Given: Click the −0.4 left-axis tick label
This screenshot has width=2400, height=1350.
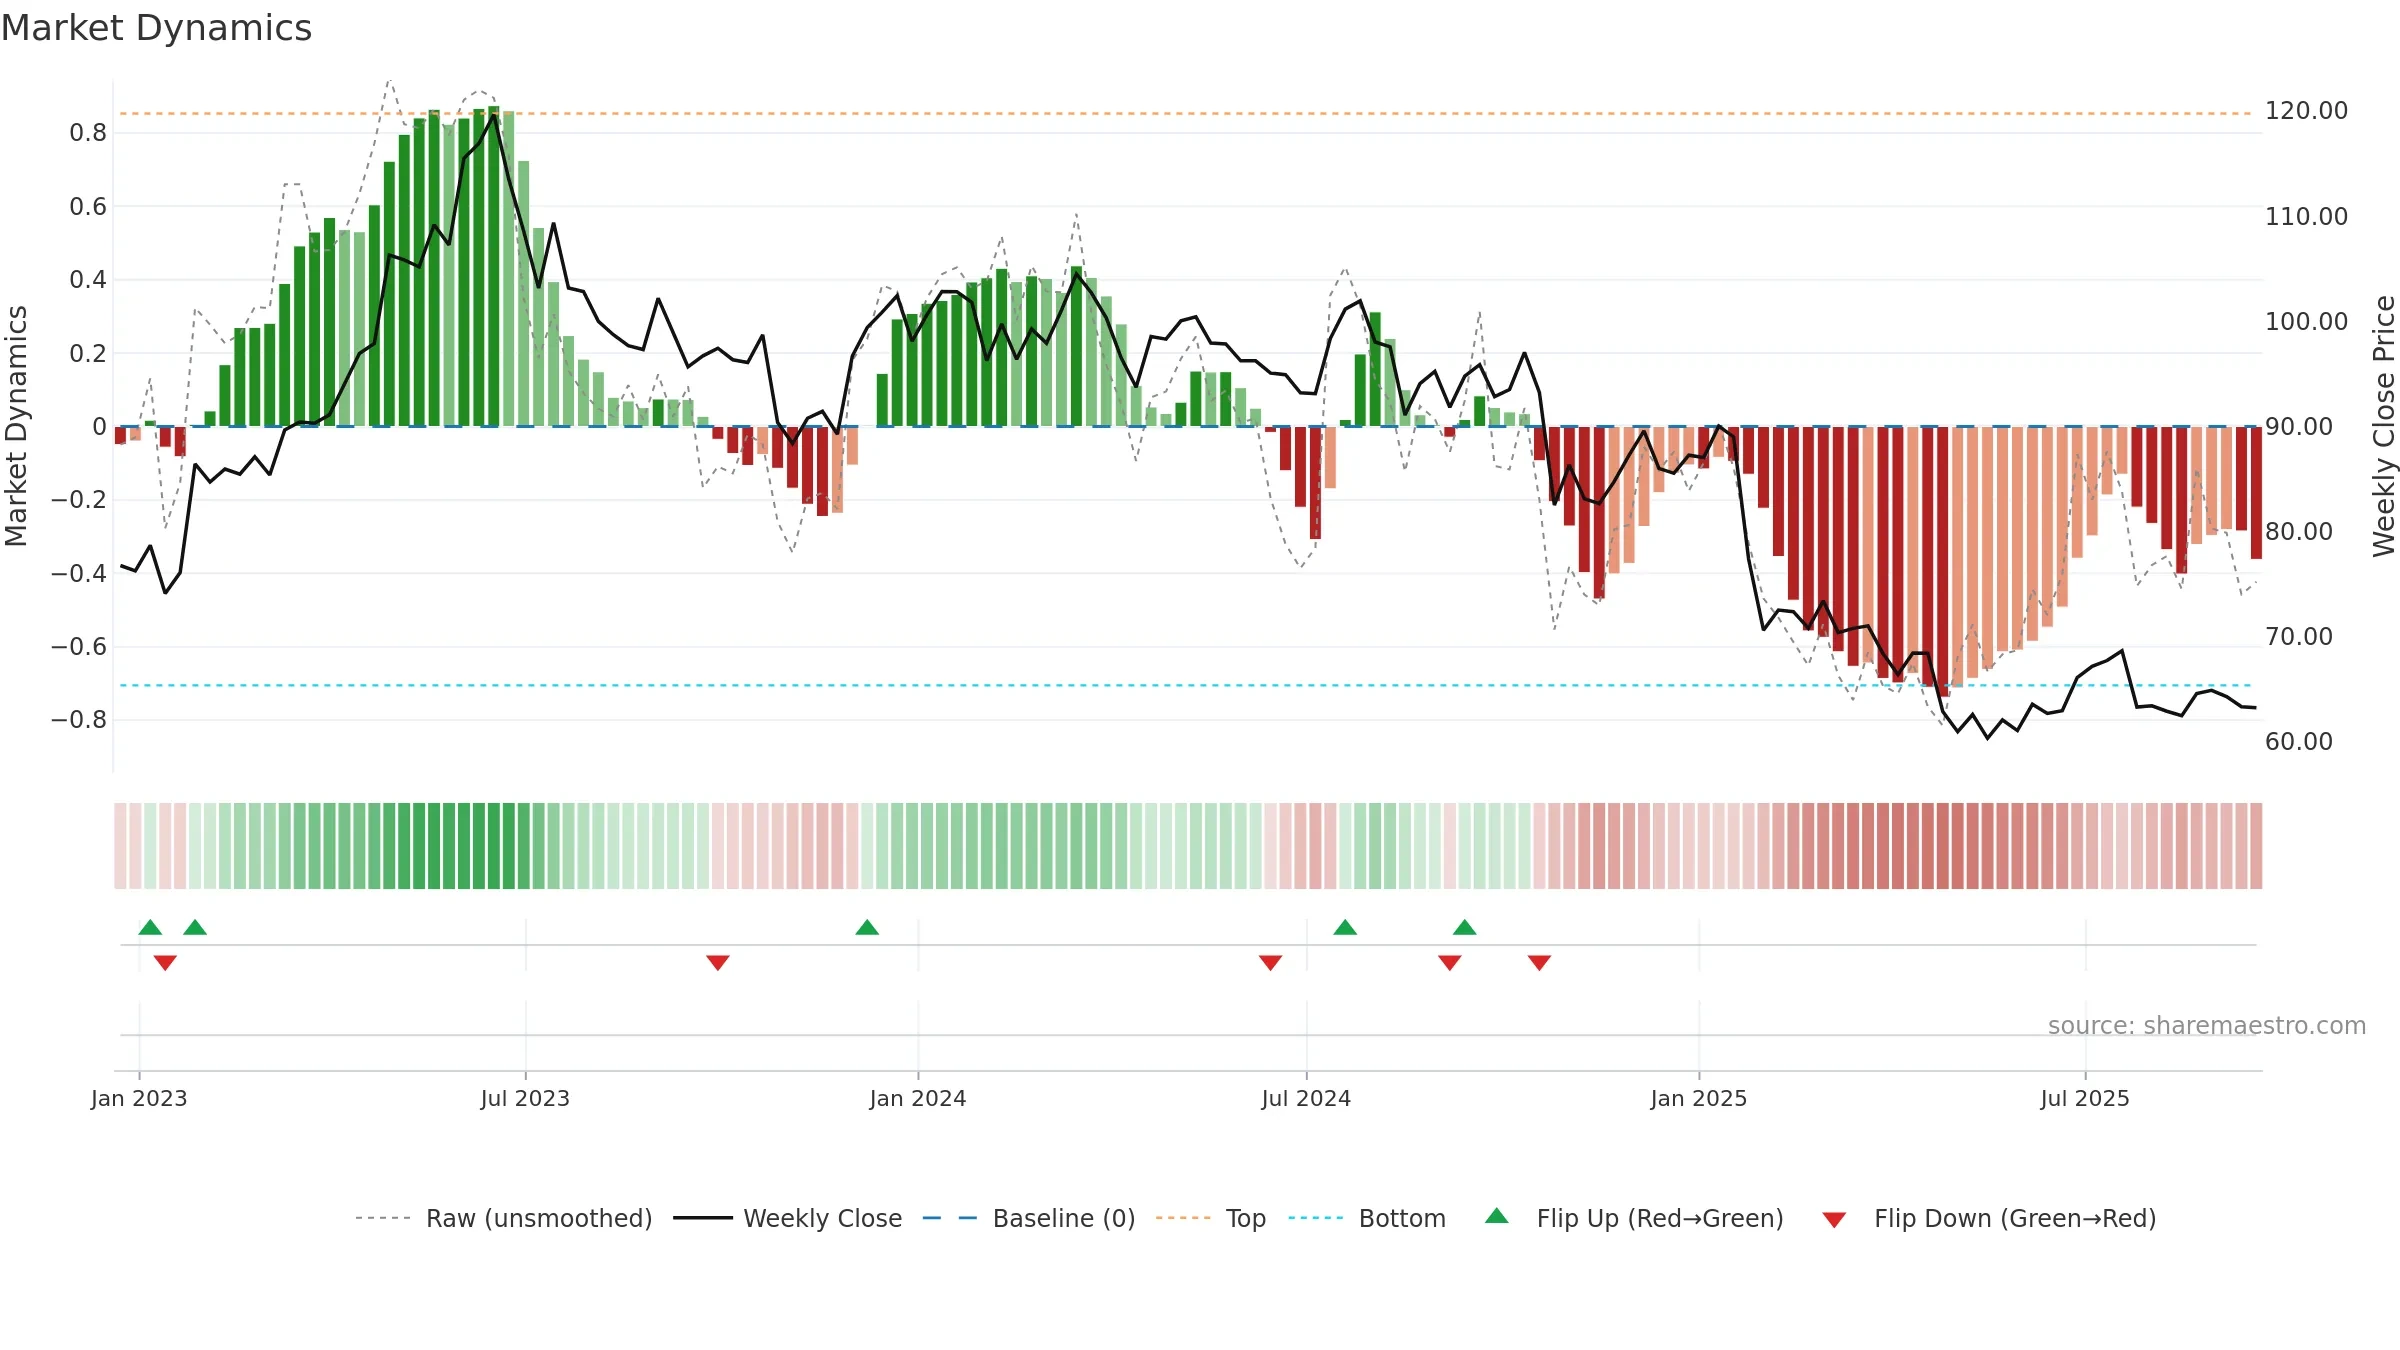Looking at the screenshot, I should tap(79, 573).
